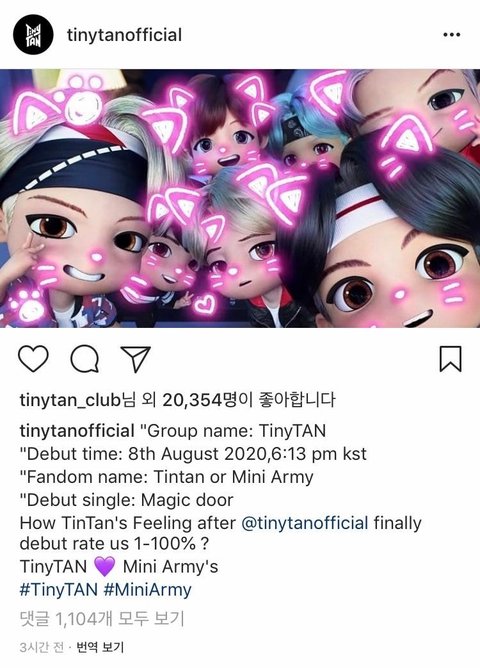
Task: Tap the heart like icon
Action: [33, 359]
